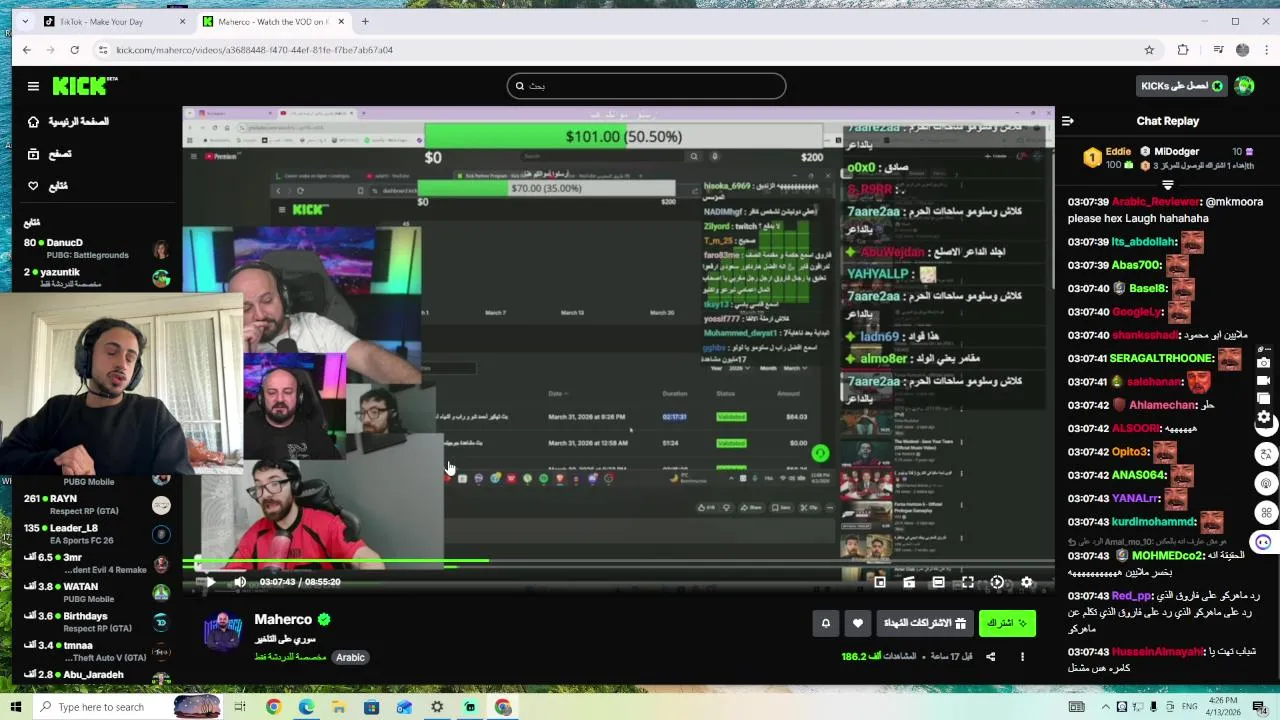Open File Explorer from the taskbar
The image size is (1280, 720).
coord(339,707)
